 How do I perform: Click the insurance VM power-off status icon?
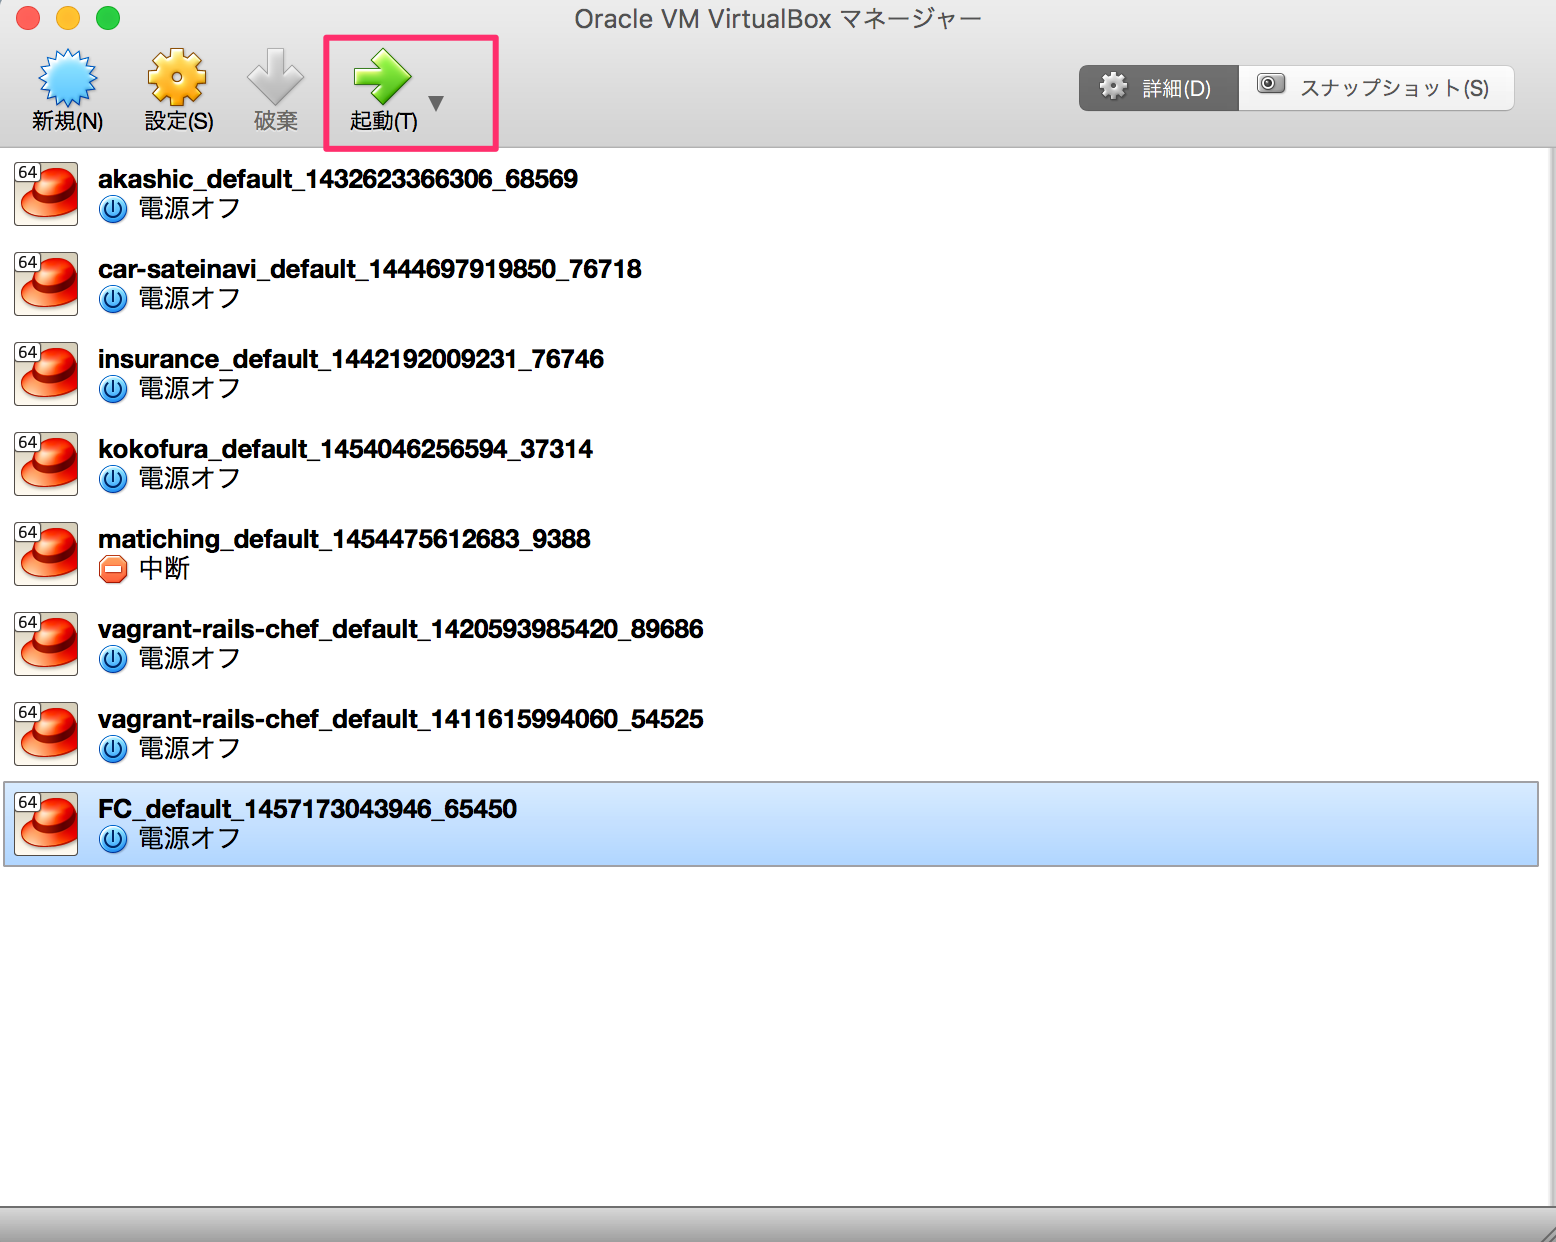[113, 389]
